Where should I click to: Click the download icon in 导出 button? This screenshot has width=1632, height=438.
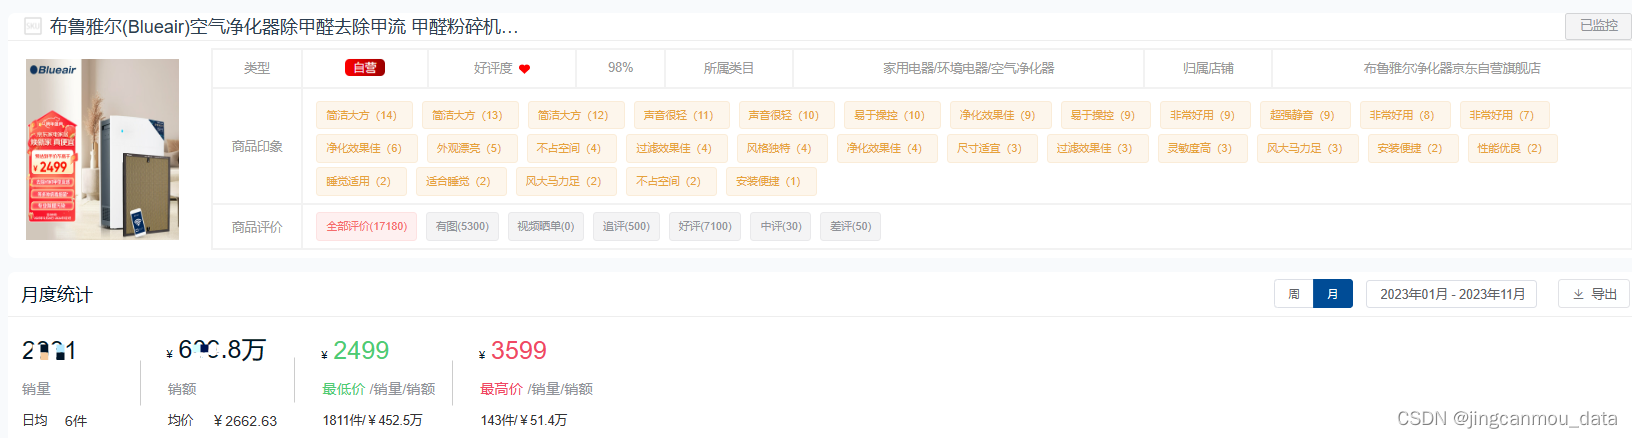1578,294
